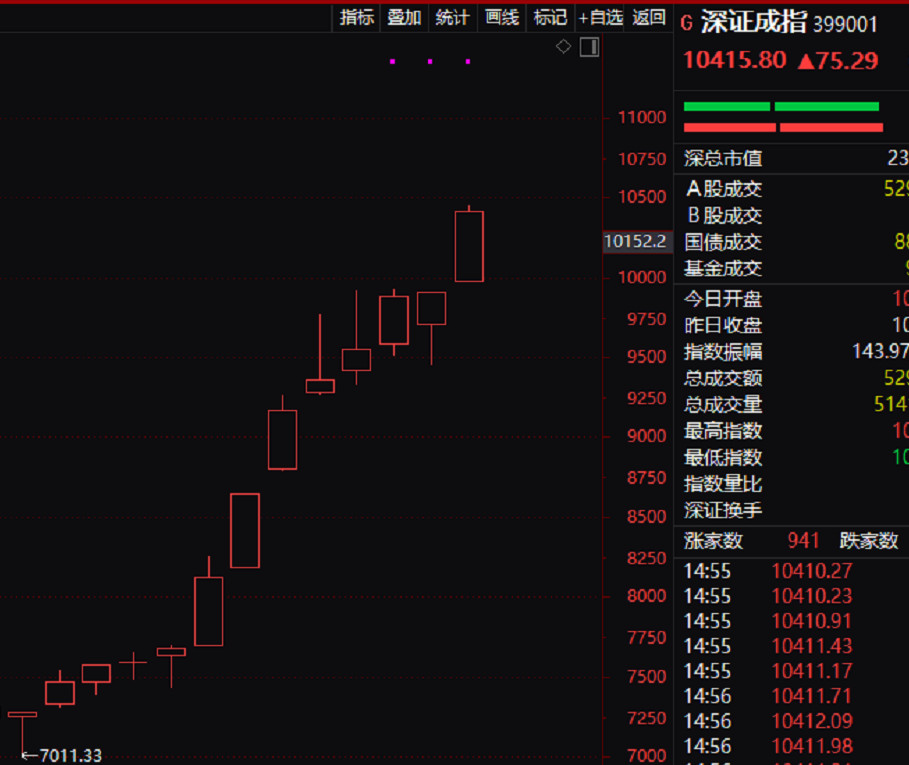Image resolution: width=909 pixels, height=765 pixels.
Task: Open the 叠加 overlay menu
Action: click(404, 17)
